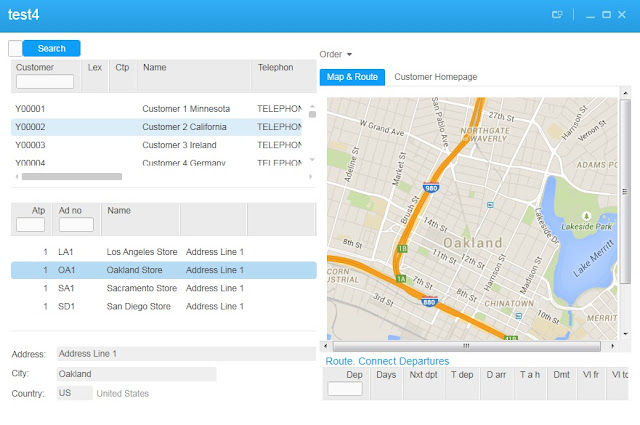Click the Lakeside Park tree icon on map
The image size is (640, 425).
[x=586, y=216]
